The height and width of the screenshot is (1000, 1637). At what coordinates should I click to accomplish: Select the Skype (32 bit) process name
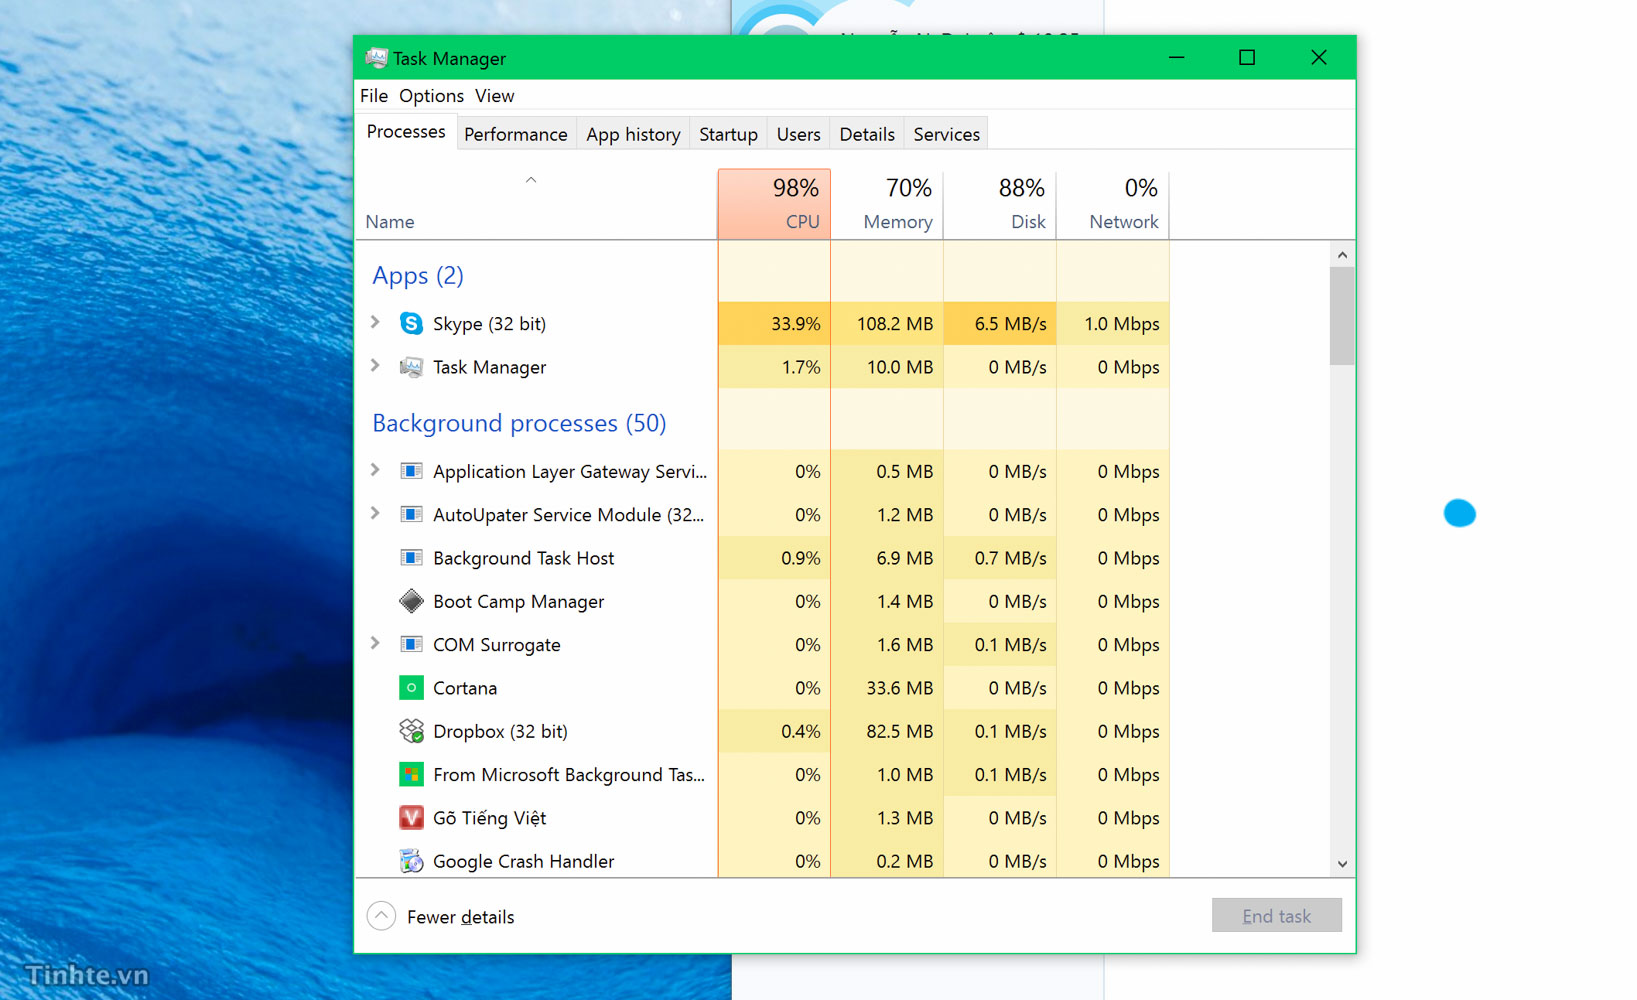tap(489, 324)
